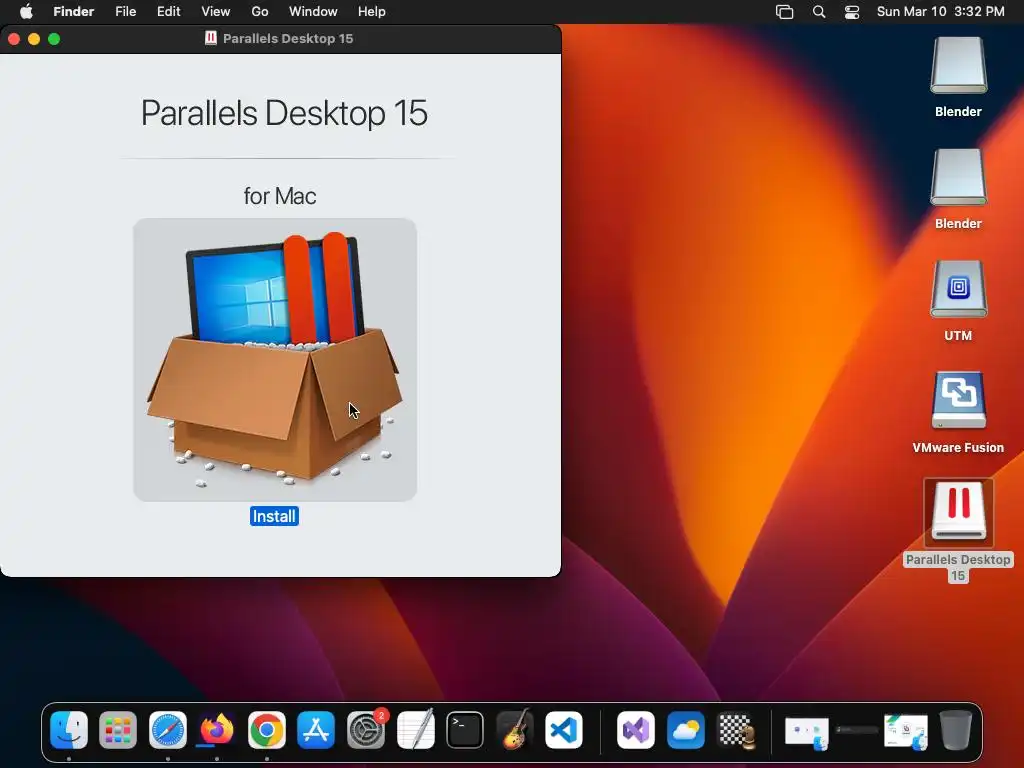Open Control Center in menu bar

[x=852, y=12]
